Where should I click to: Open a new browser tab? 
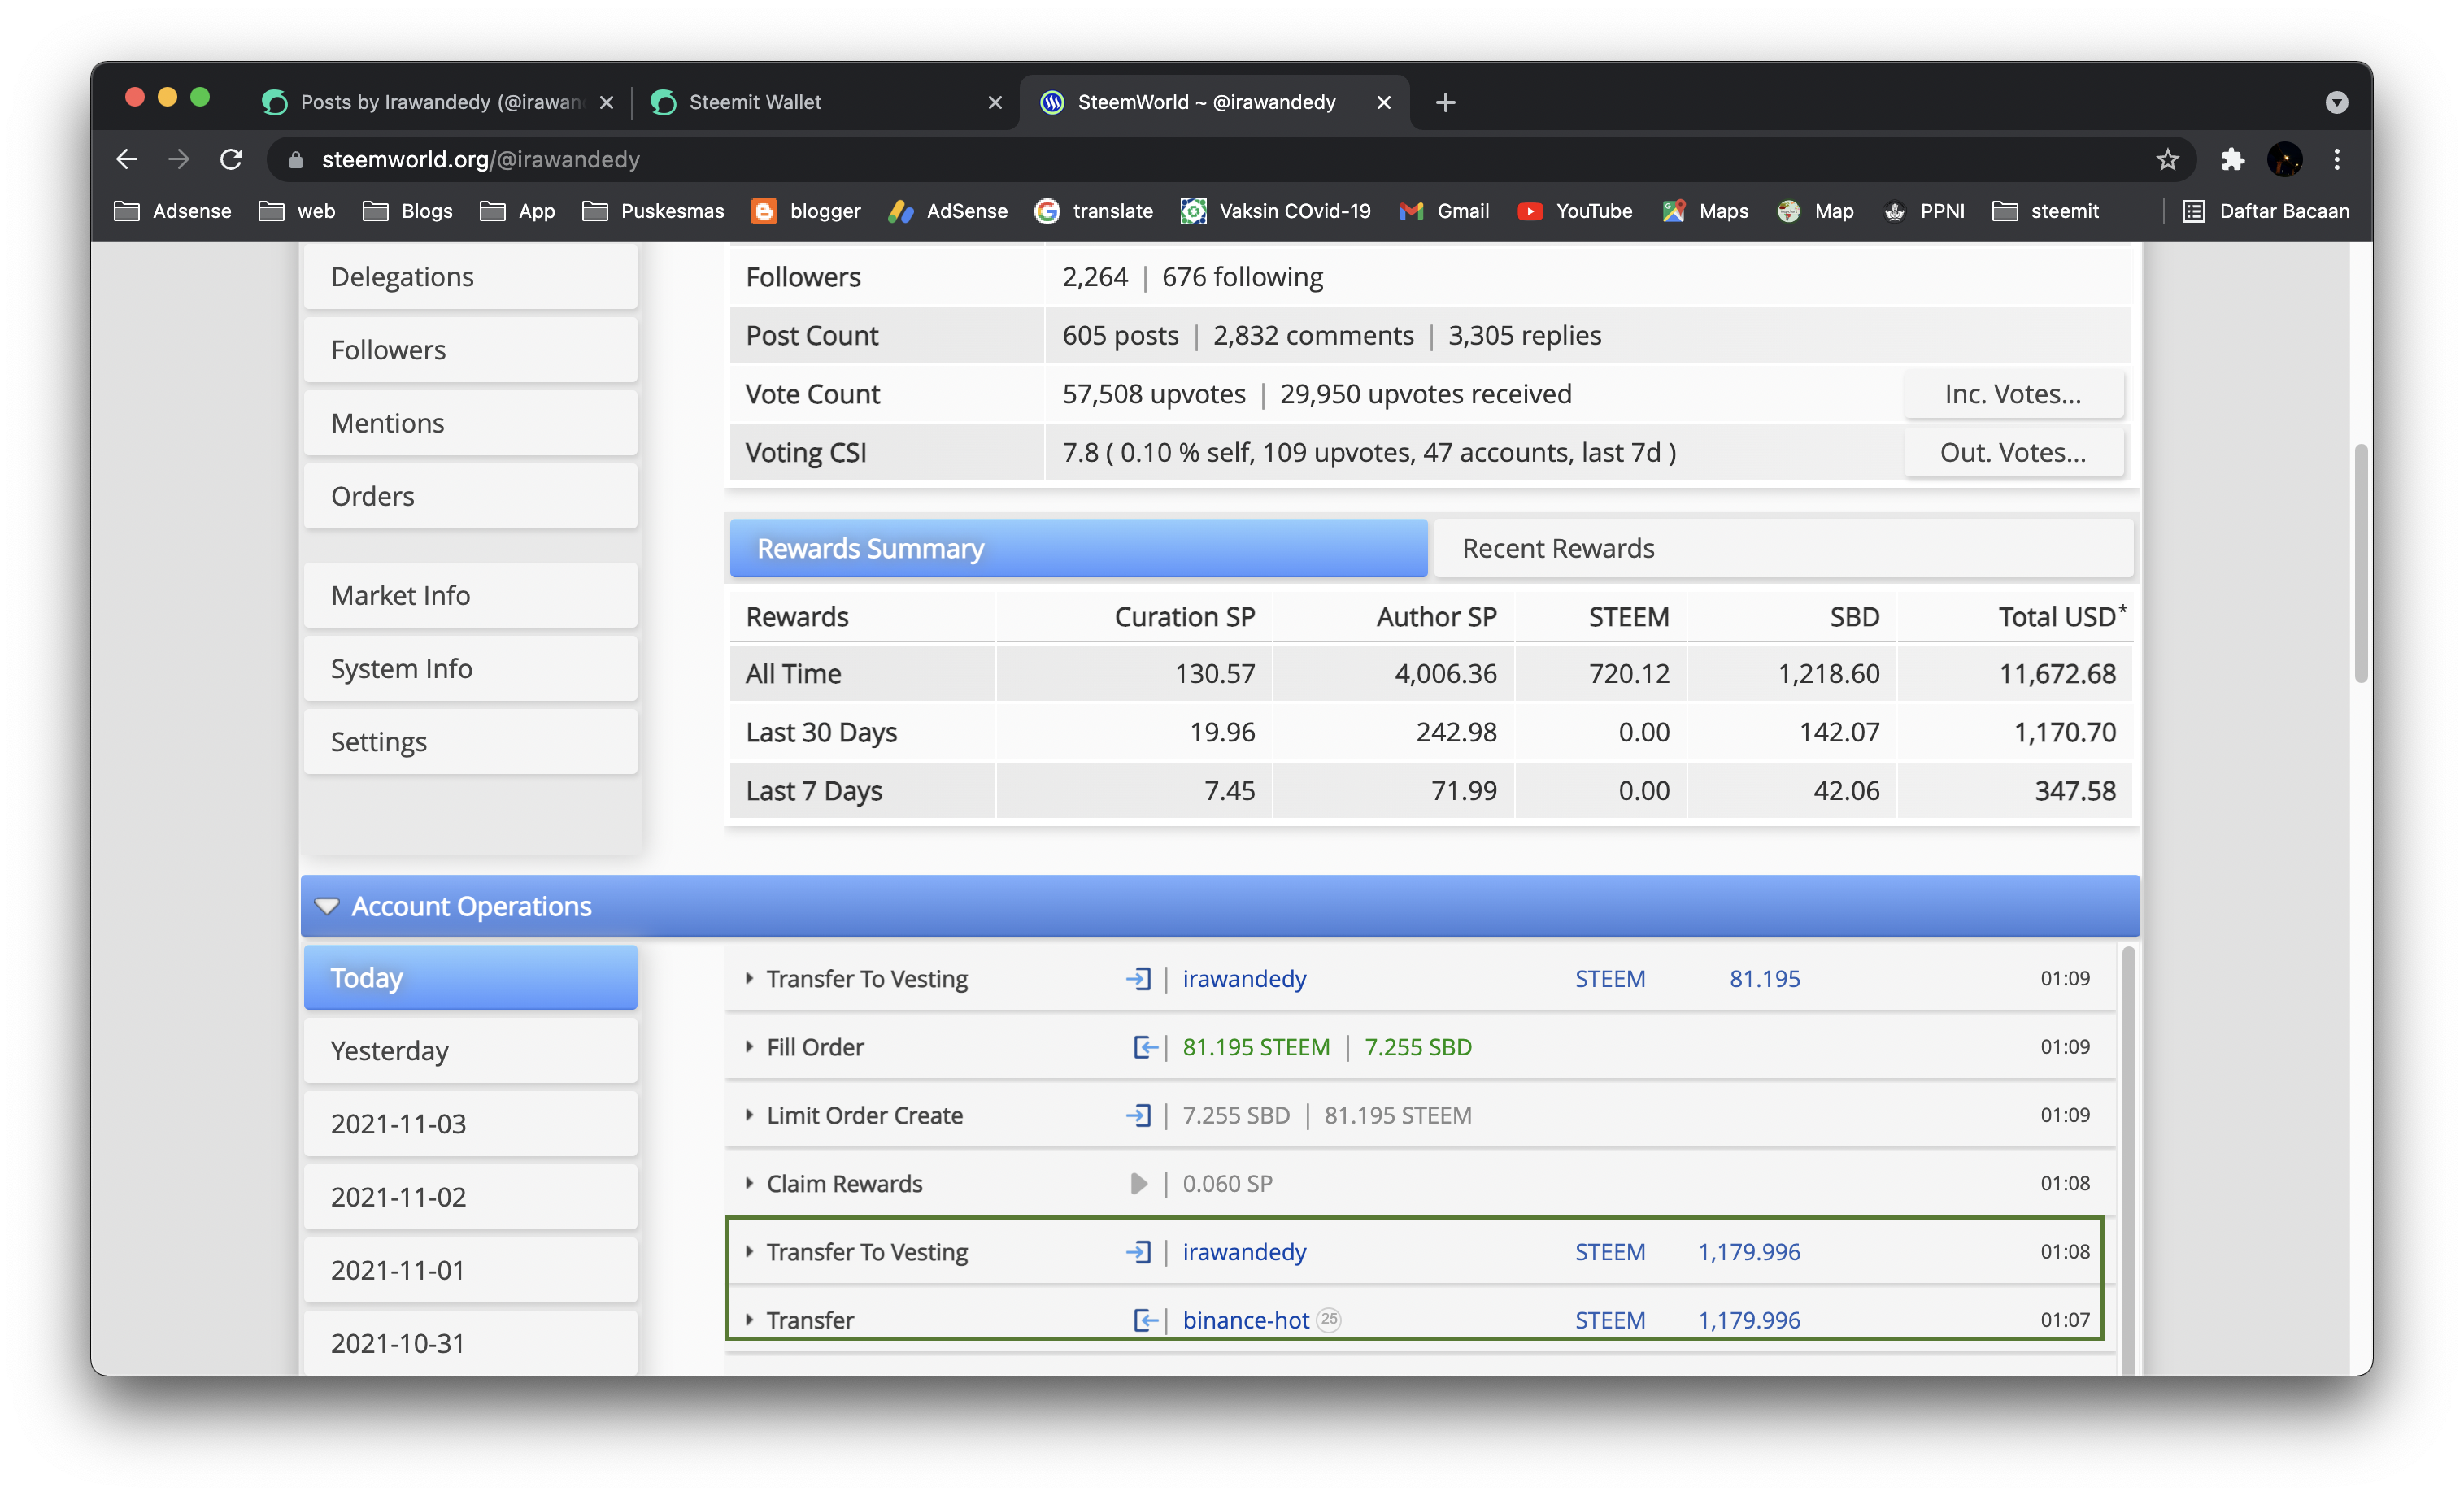(x=1445, y=102)
